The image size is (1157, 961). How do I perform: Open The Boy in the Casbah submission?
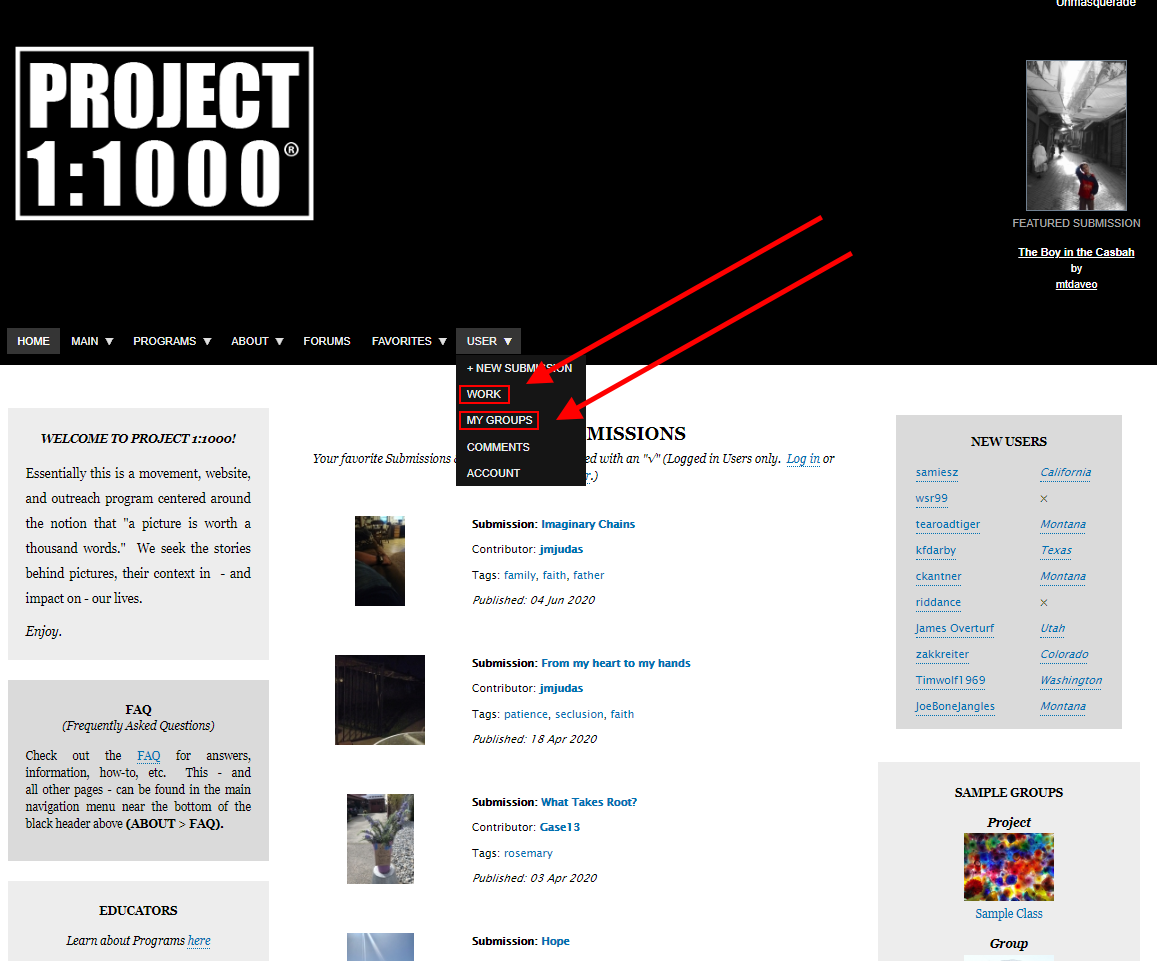[1076, 252]
